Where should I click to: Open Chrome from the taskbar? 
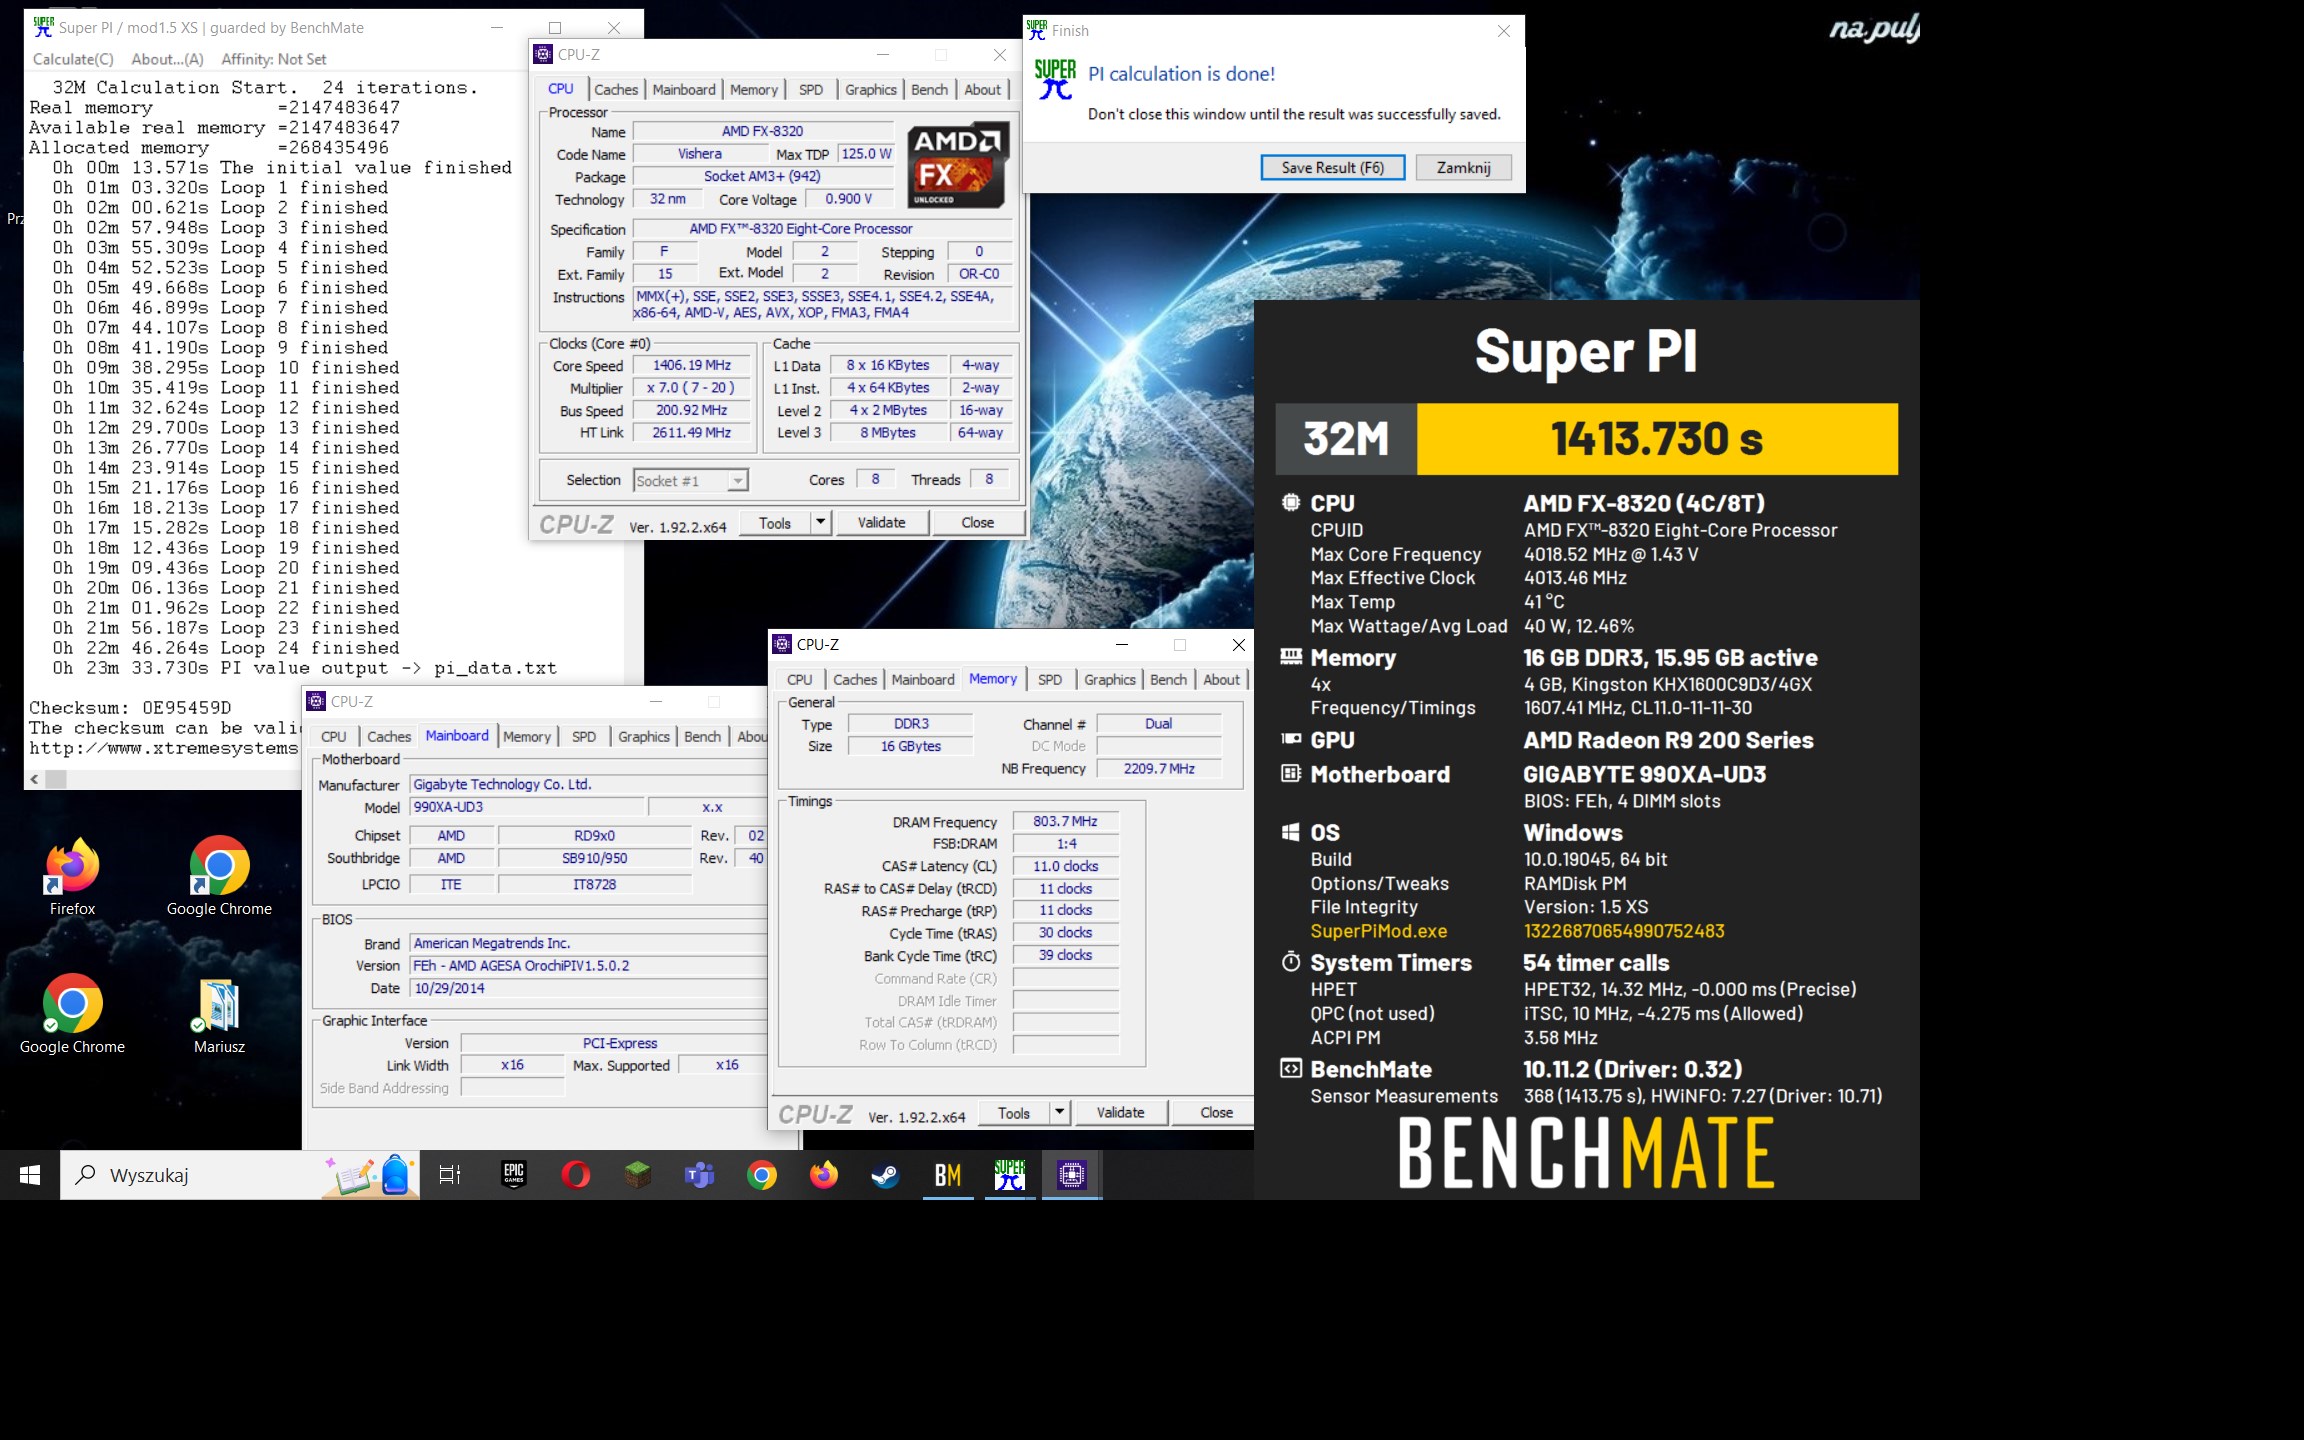[762, 1175]
